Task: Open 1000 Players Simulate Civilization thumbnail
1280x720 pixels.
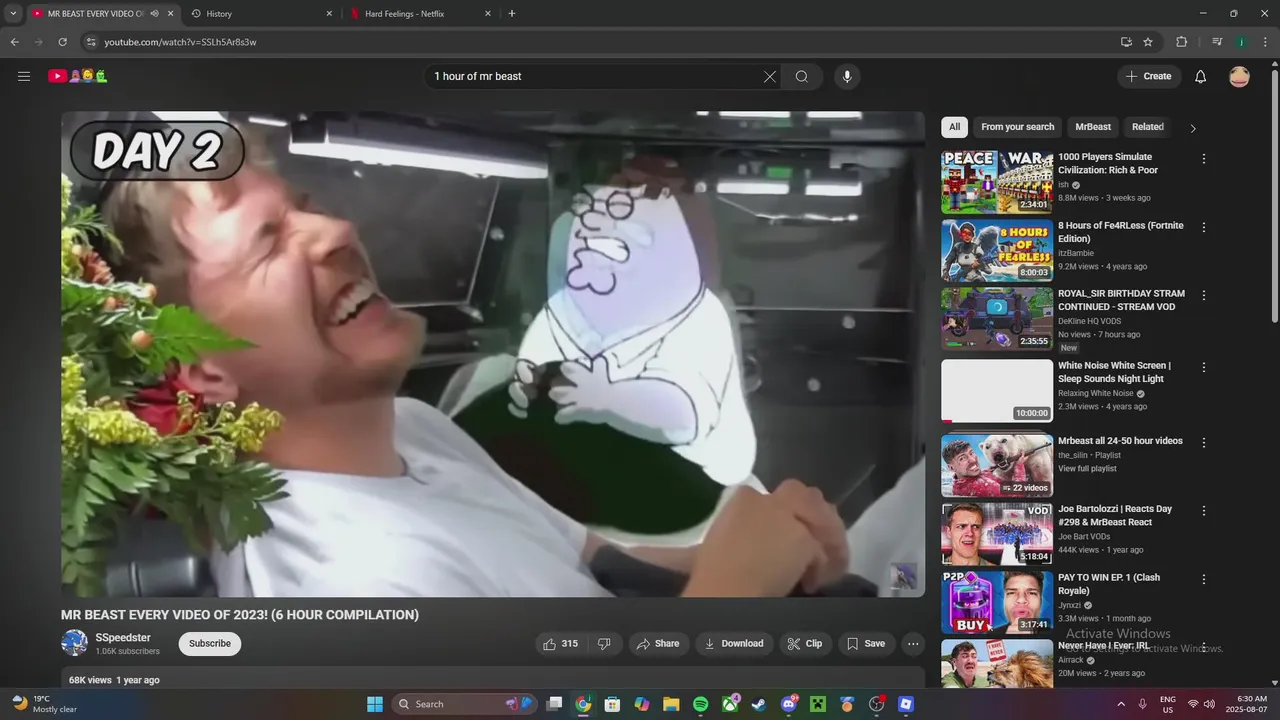Action: 997,182
